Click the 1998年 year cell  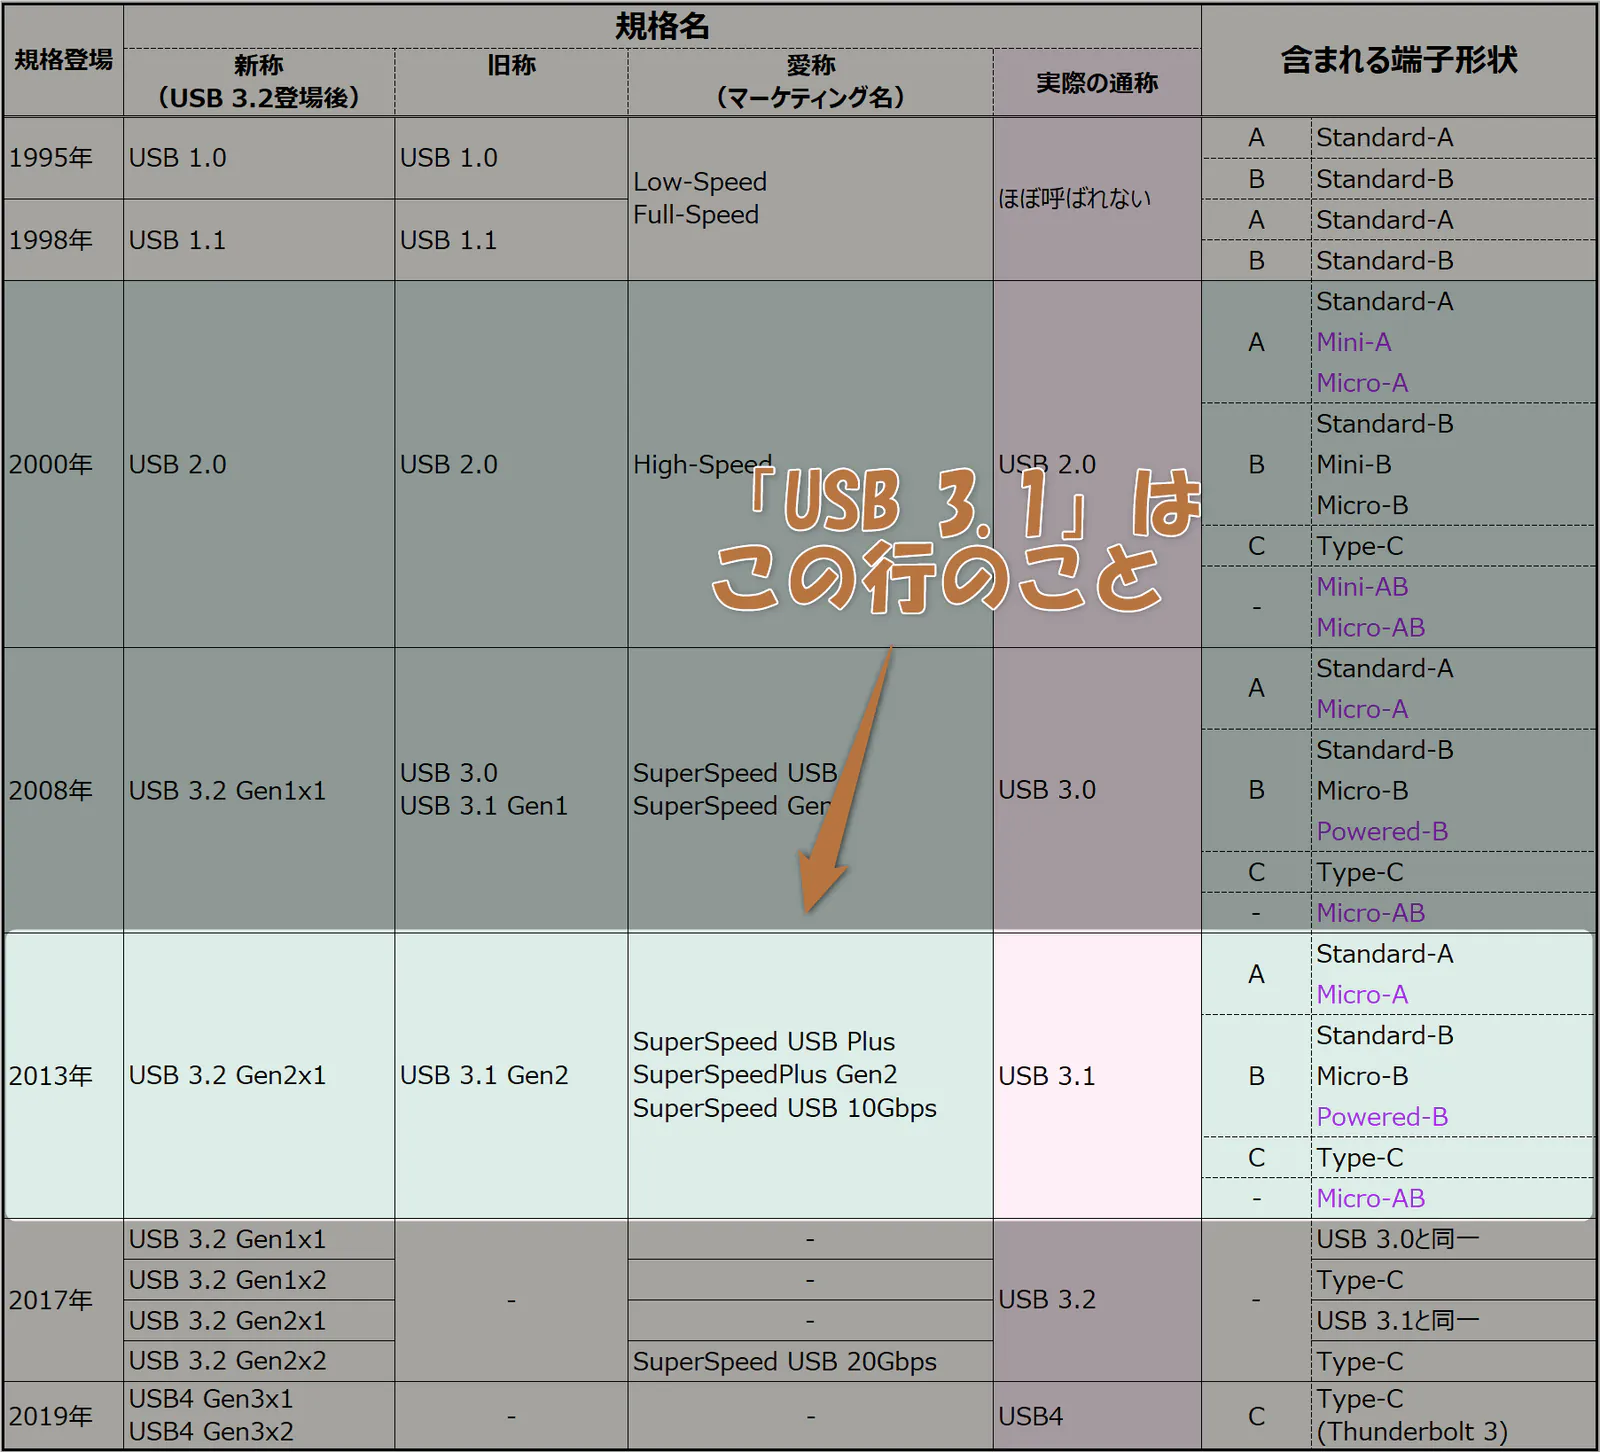click(x=64, y=240)
